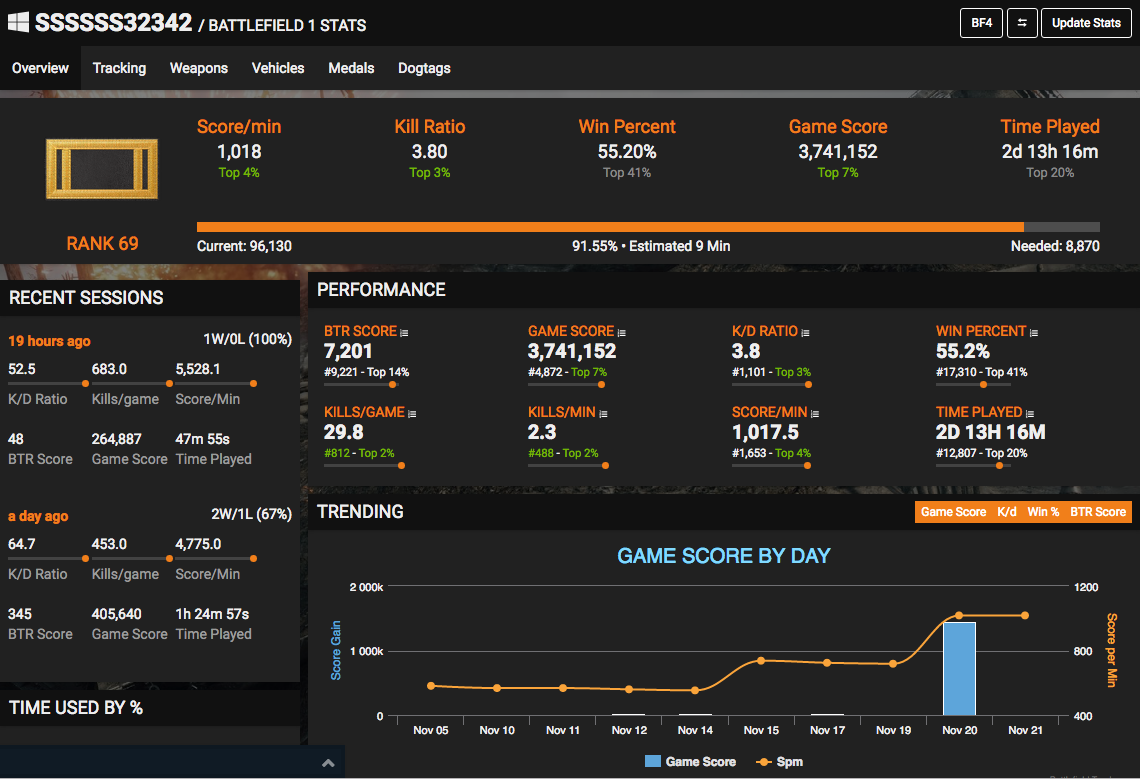Click '91.55% • Estimated 9 Min' text
The width and height of the screenshot is (1140, 779).
[x=651, y=247]
